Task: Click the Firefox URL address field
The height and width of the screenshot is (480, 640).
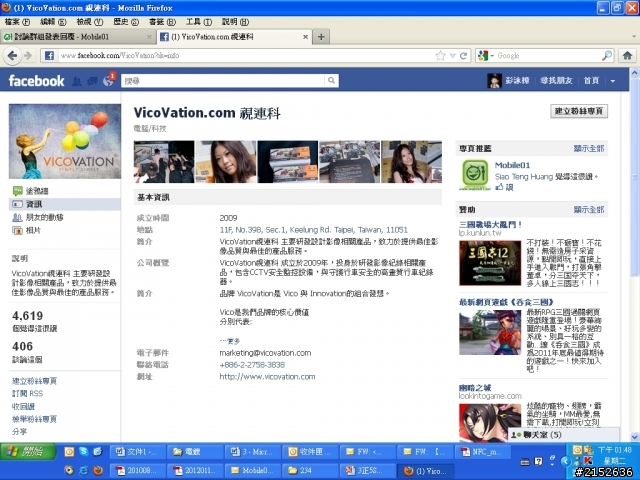Action: point(245,56)
